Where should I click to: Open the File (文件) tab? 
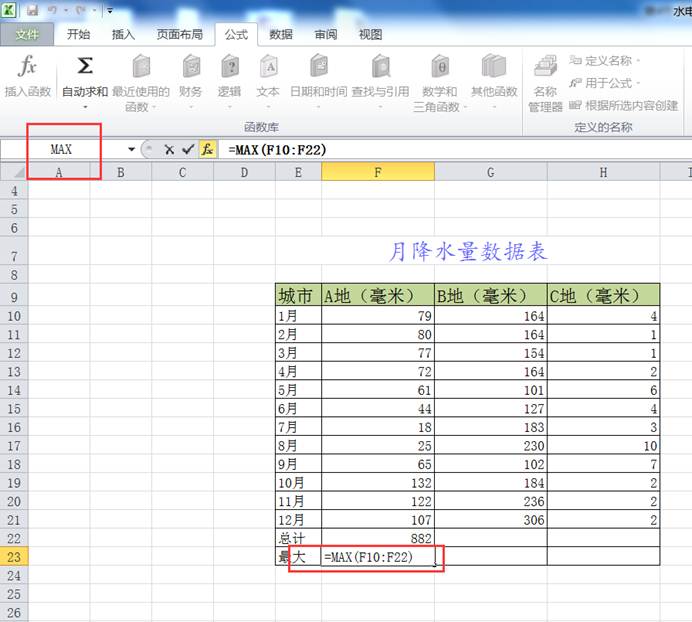pos(27,34)
